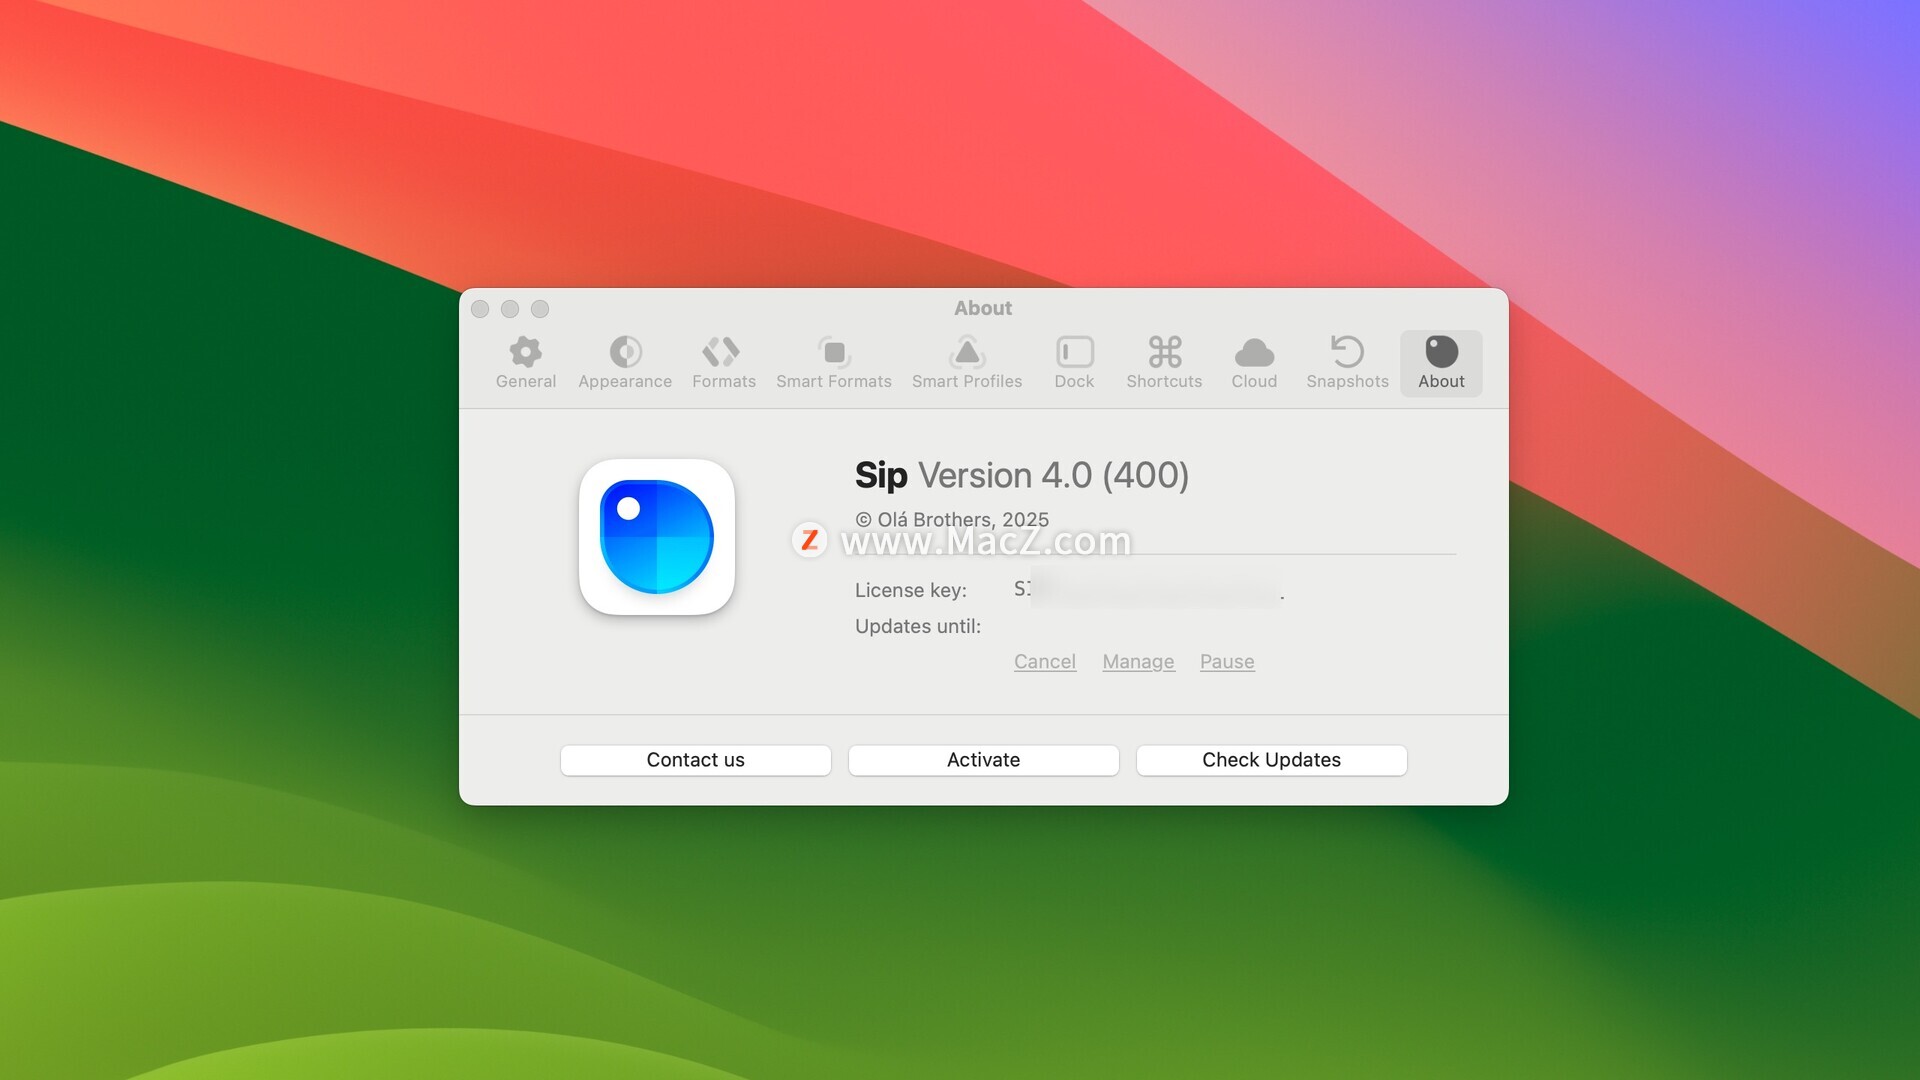Screen dimensions: 1920x1080
Task: Check for updates with Check Updates
Action: click(1271, 760)
